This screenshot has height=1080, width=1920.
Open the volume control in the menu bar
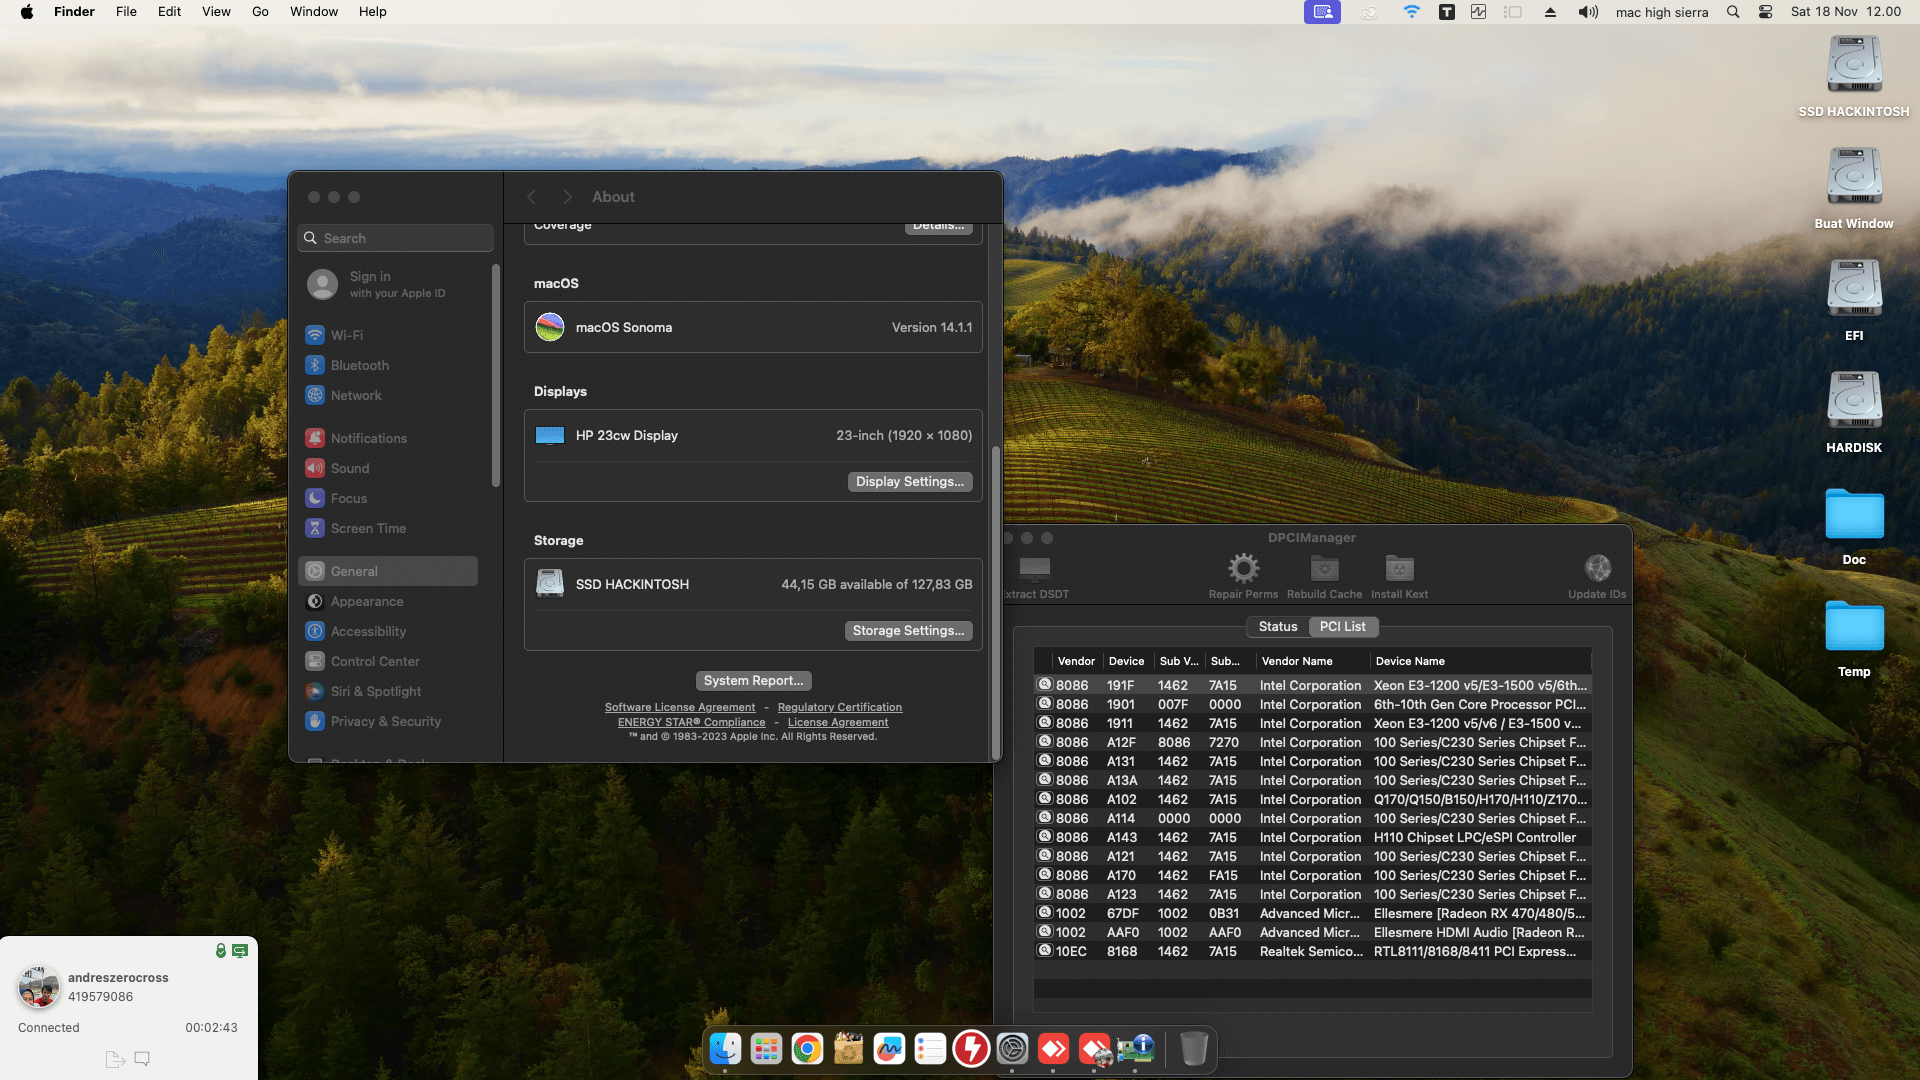pos(1588,12)
